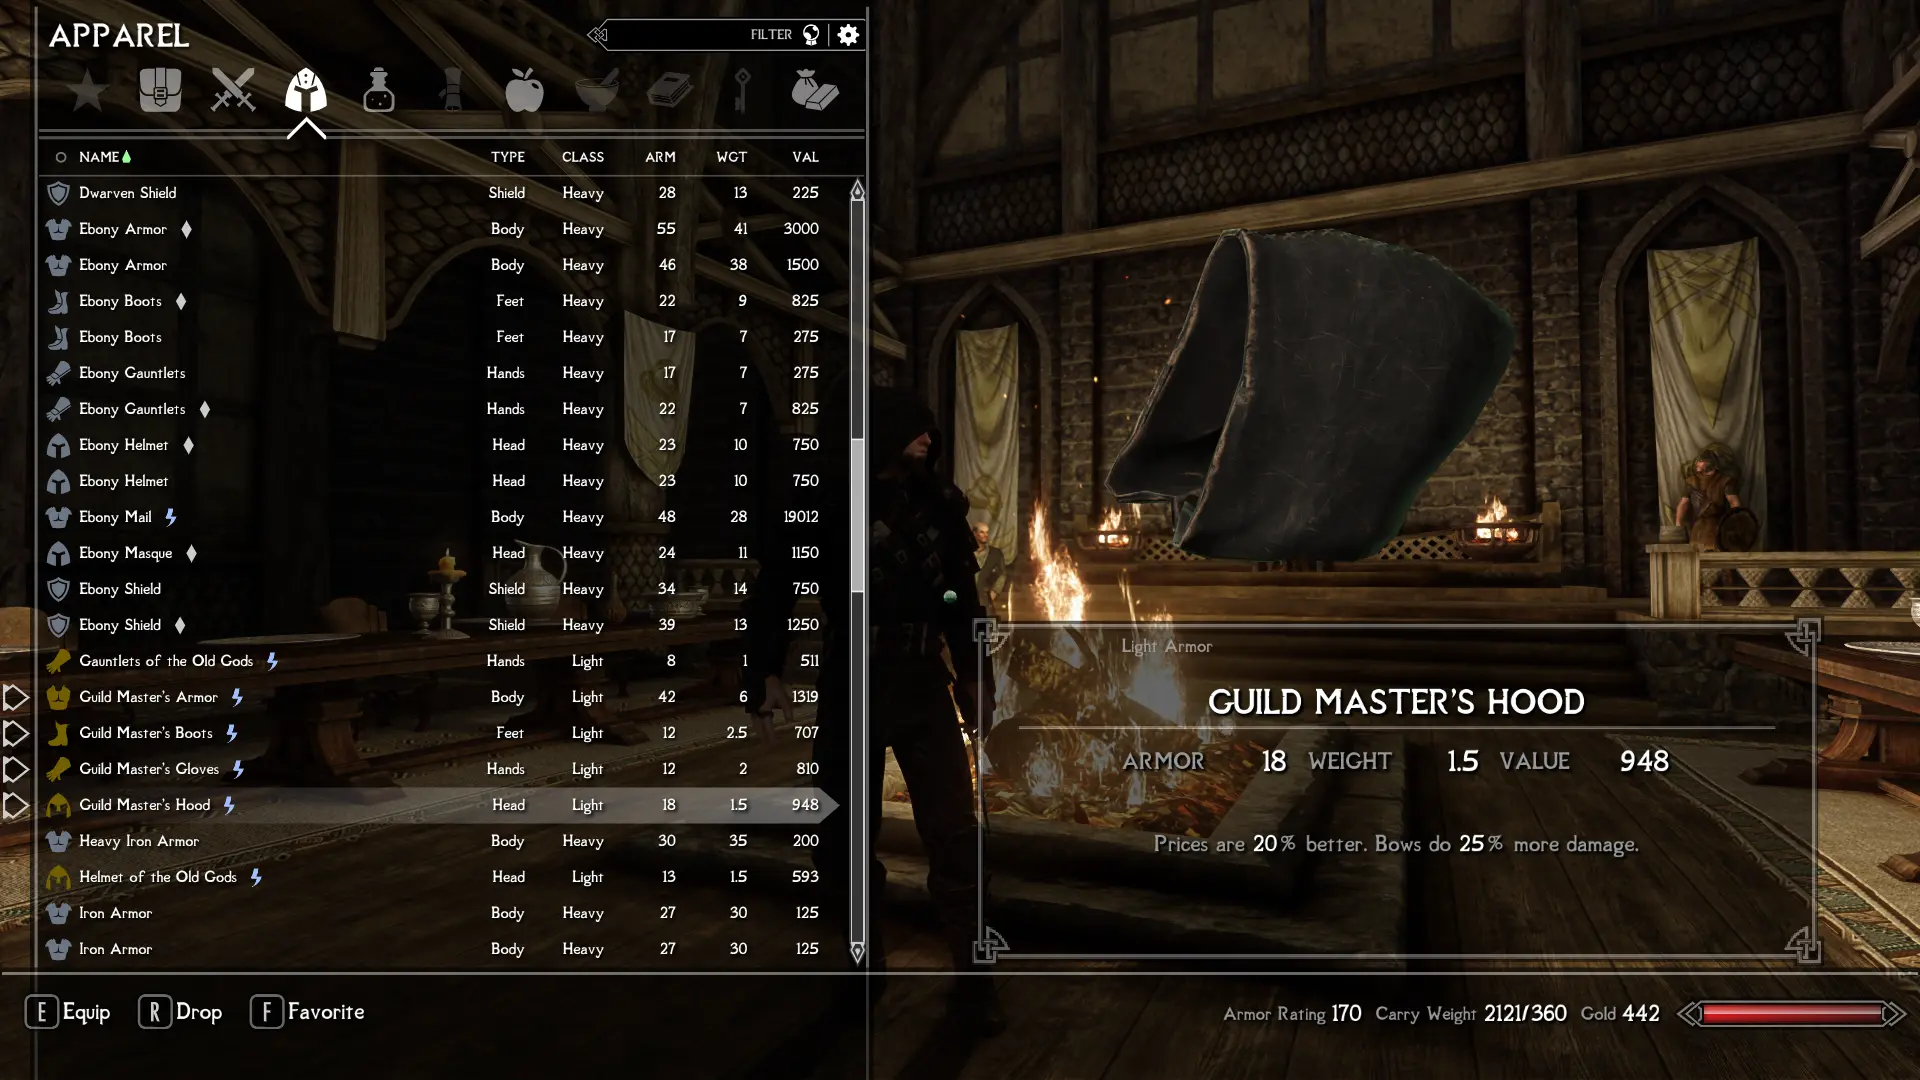Select the Books category icon

[670, 90]
